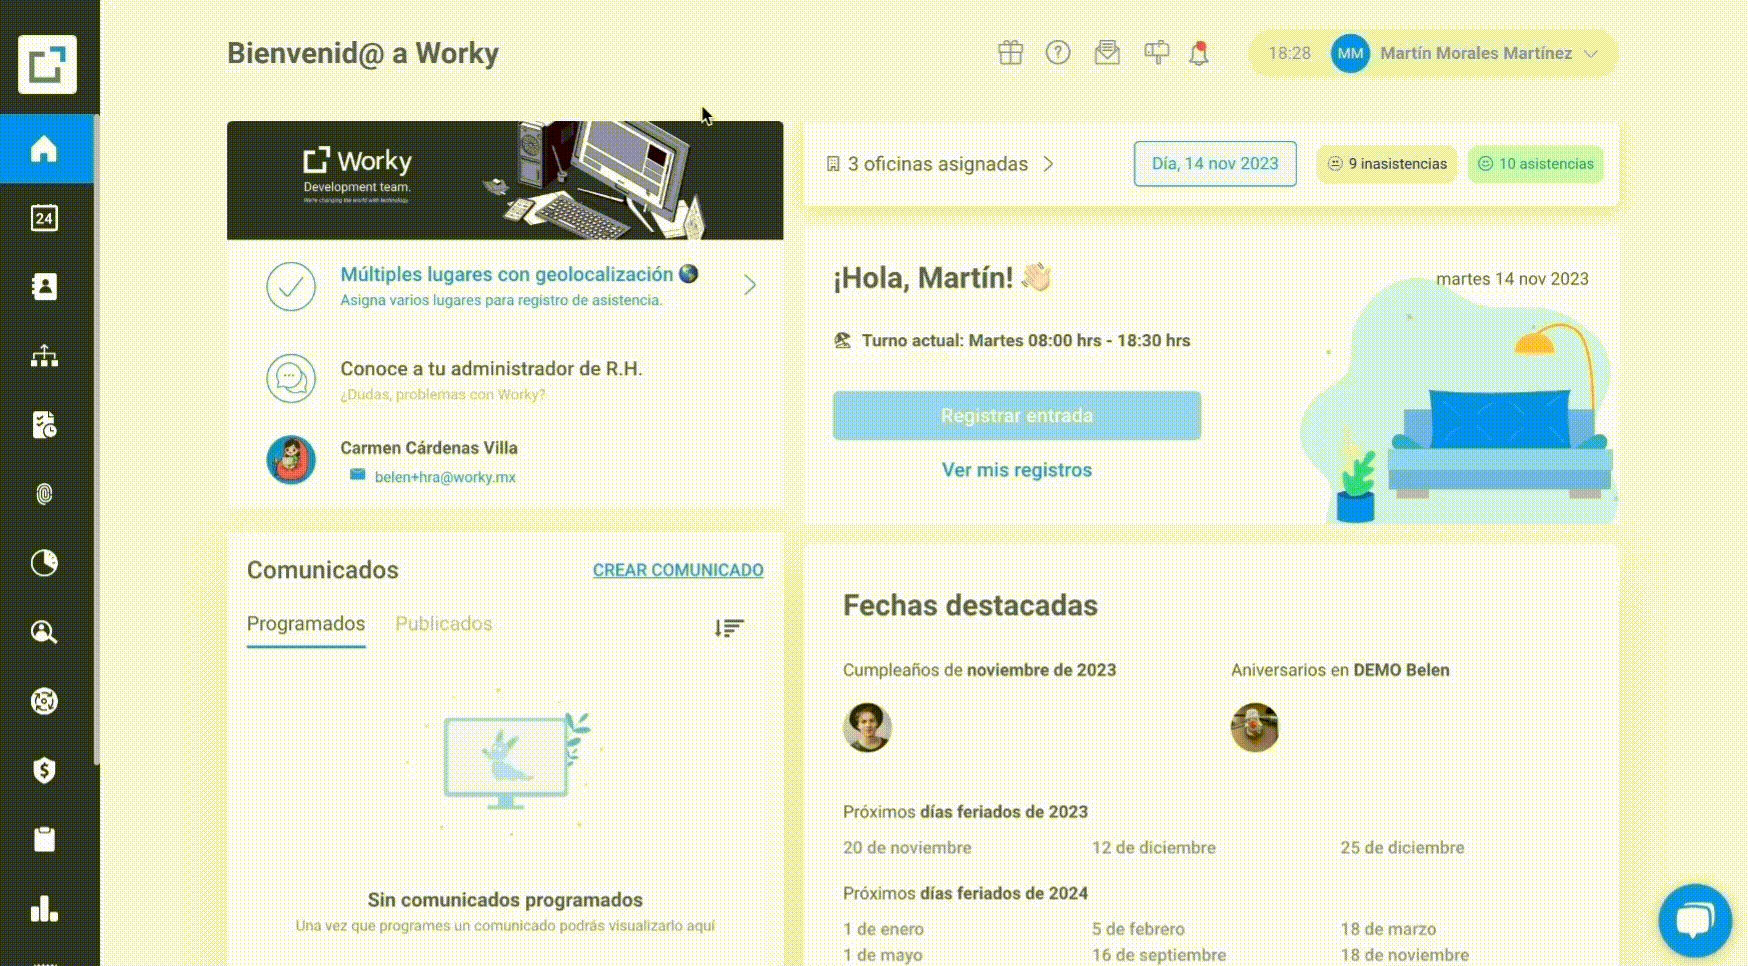Open the Home sidebar icon

tap(44, 149)
